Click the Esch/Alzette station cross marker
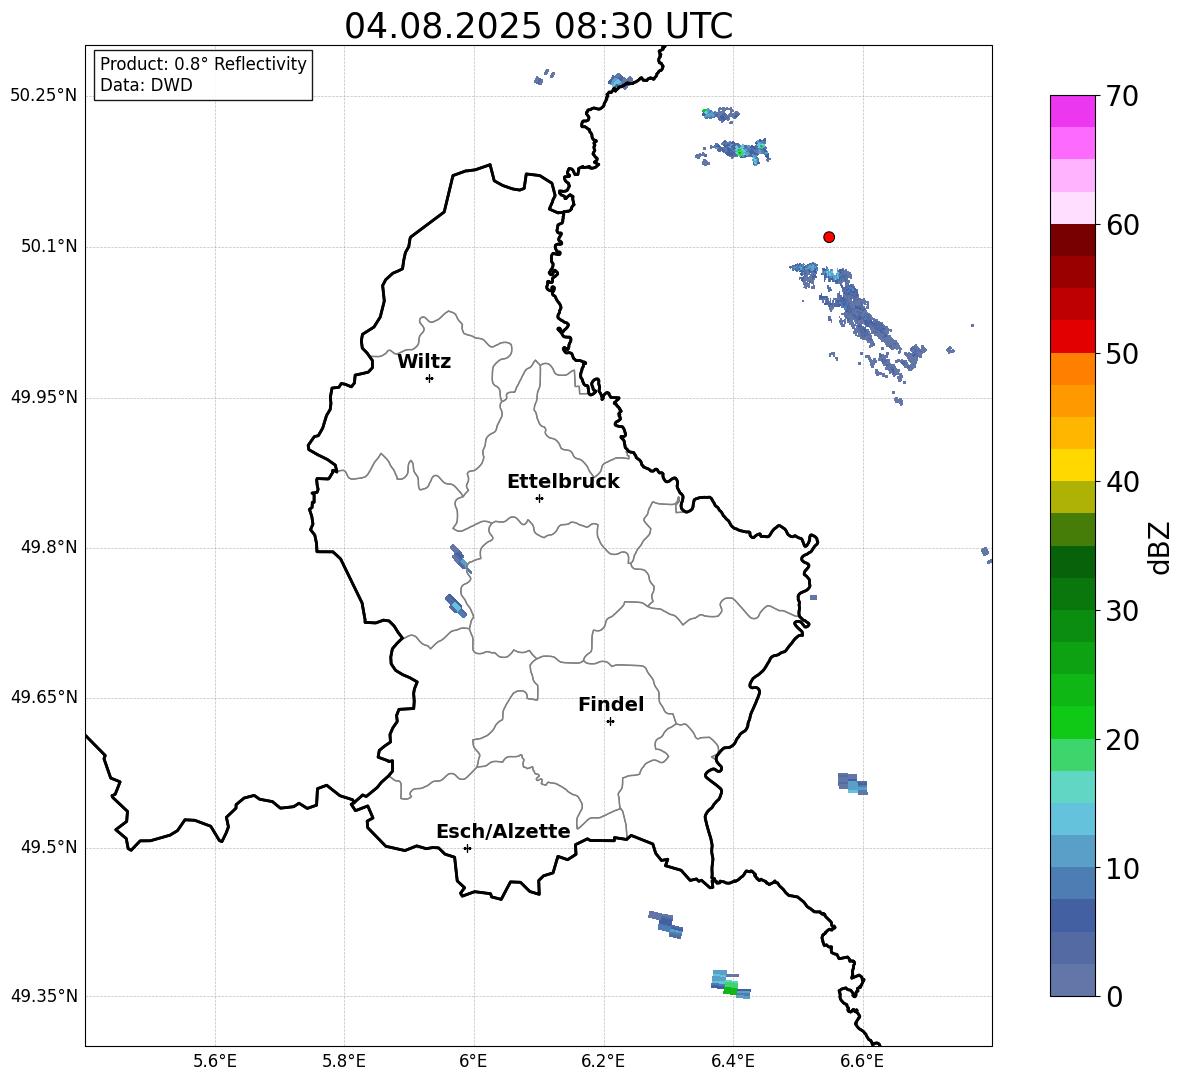Screen dimensions: 1184x1081 pyautogui.click(x=467, y=848)
